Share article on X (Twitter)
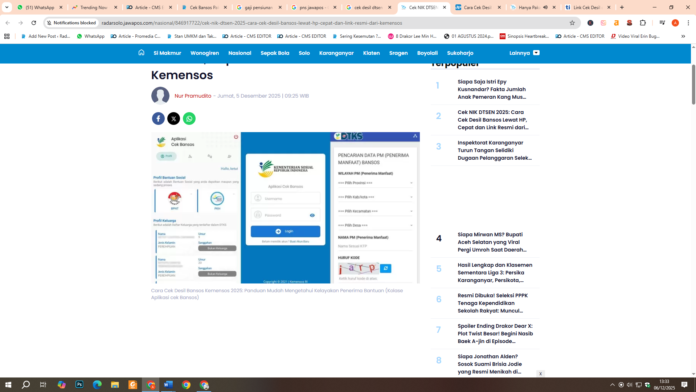 pyautogui.click(x=174, y=119)
